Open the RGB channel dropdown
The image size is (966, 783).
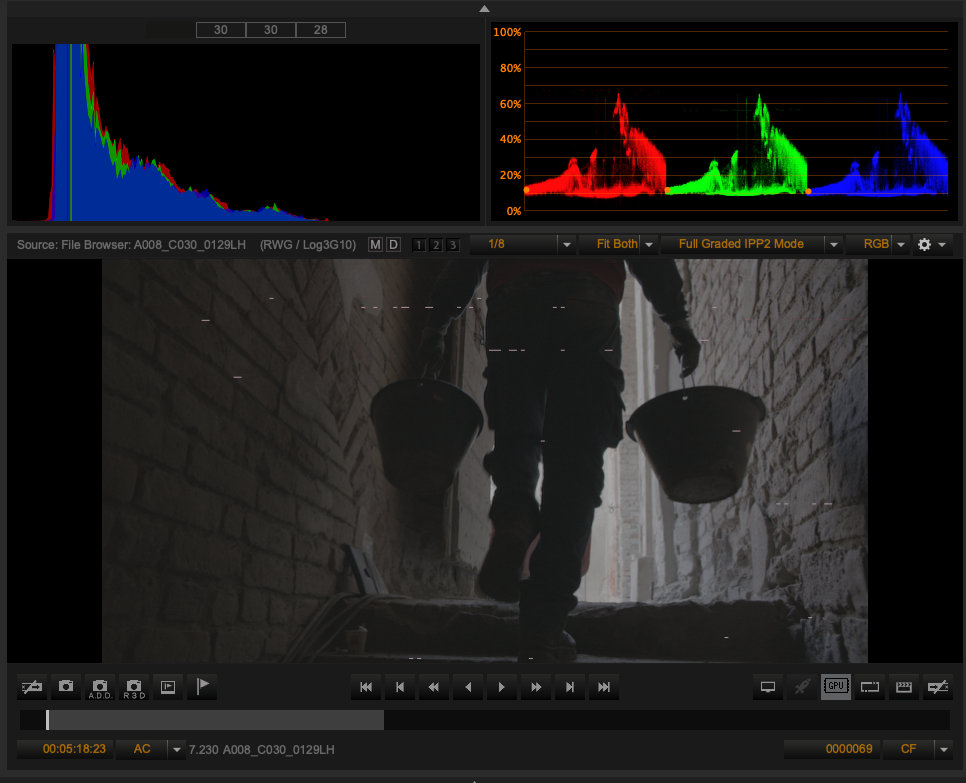[x=878, y=245]
